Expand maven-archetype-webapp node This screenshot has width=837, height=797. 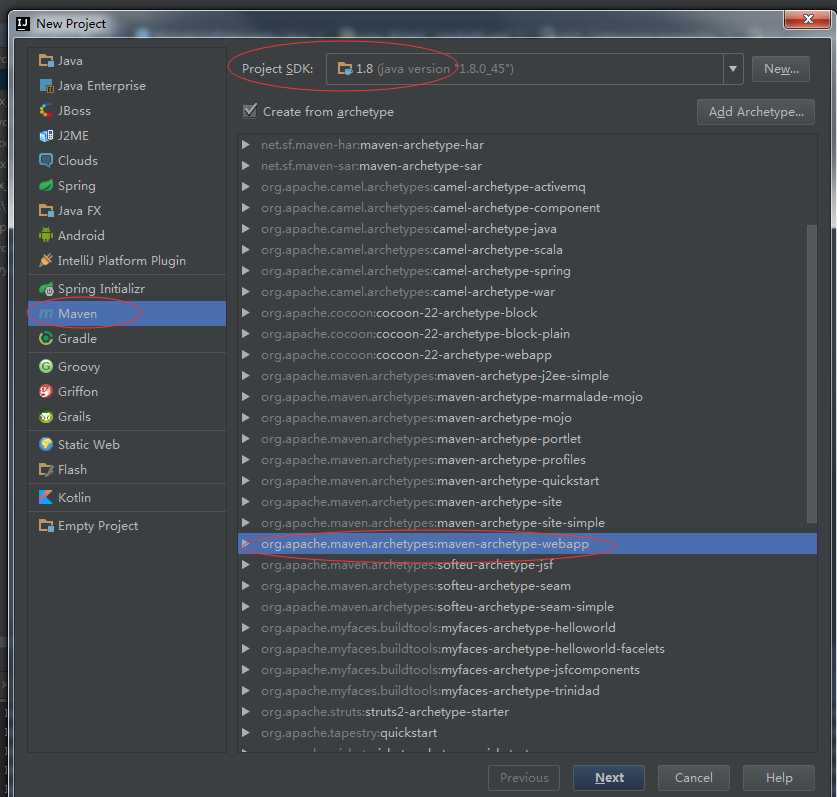246,544
